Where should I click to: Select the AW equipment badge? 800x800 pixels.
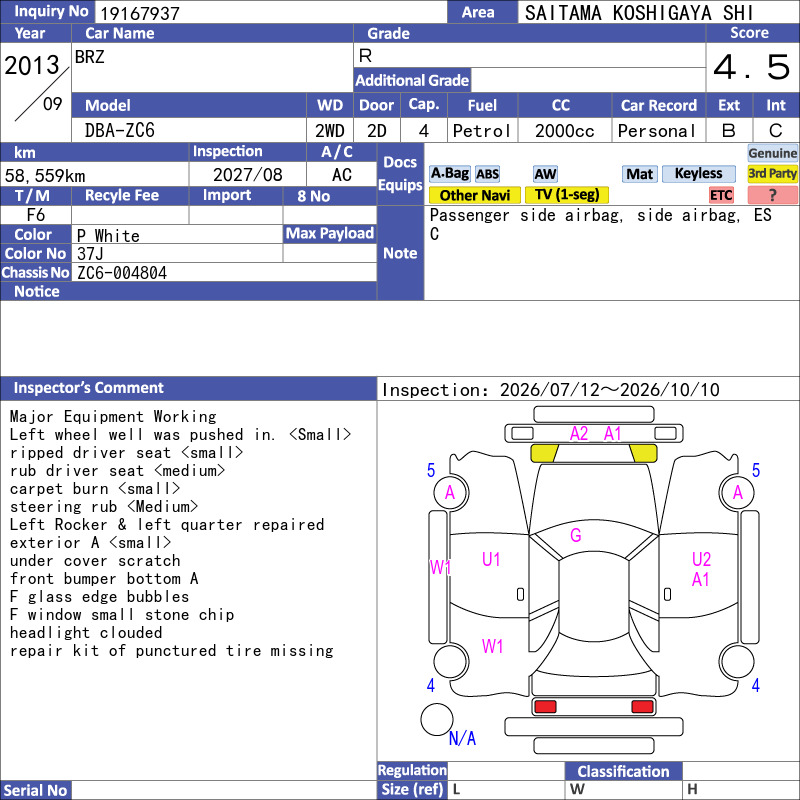pos(545,174)
